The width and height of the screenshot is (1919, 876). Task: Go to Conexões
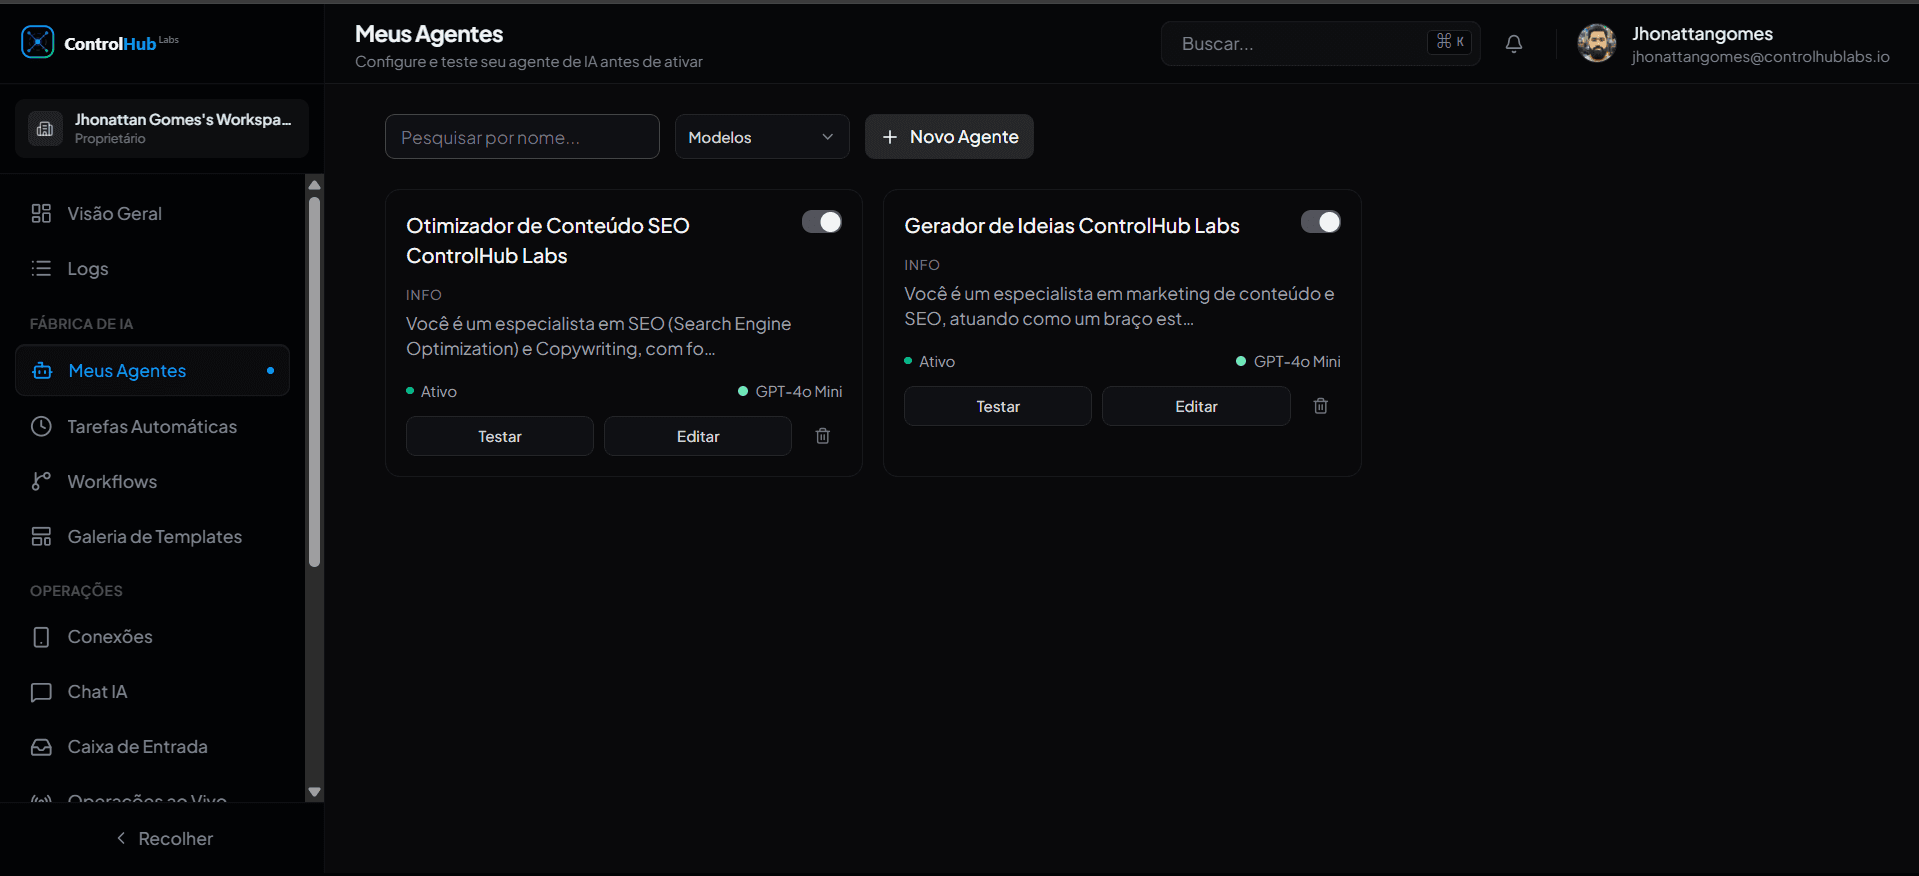[x=152, y=637]
